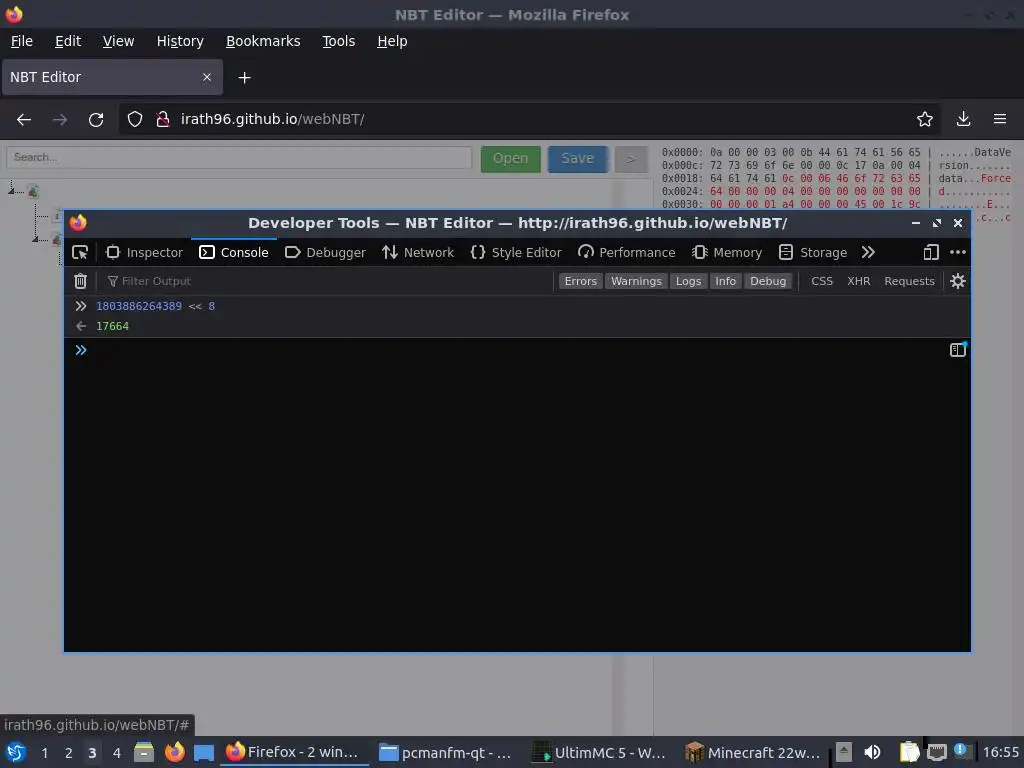Click the green Open button
Image resolution: width=1024 pixels, height=768 pixels.
click(511, 159)
